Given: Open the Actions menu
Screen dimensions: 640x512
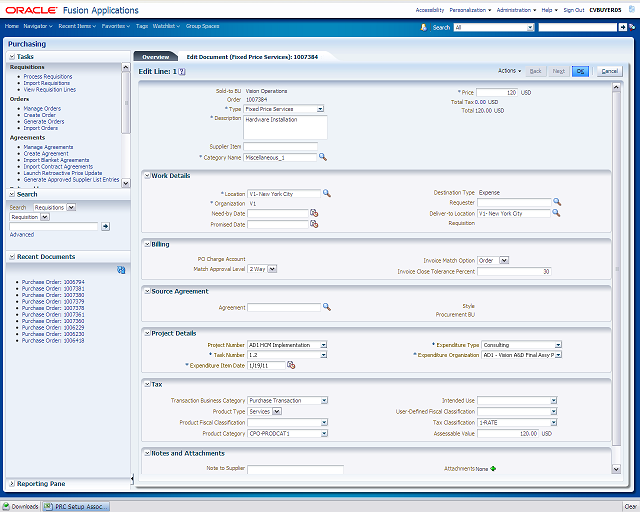Looking at the screenshot, I should click(x=509, y=71).
